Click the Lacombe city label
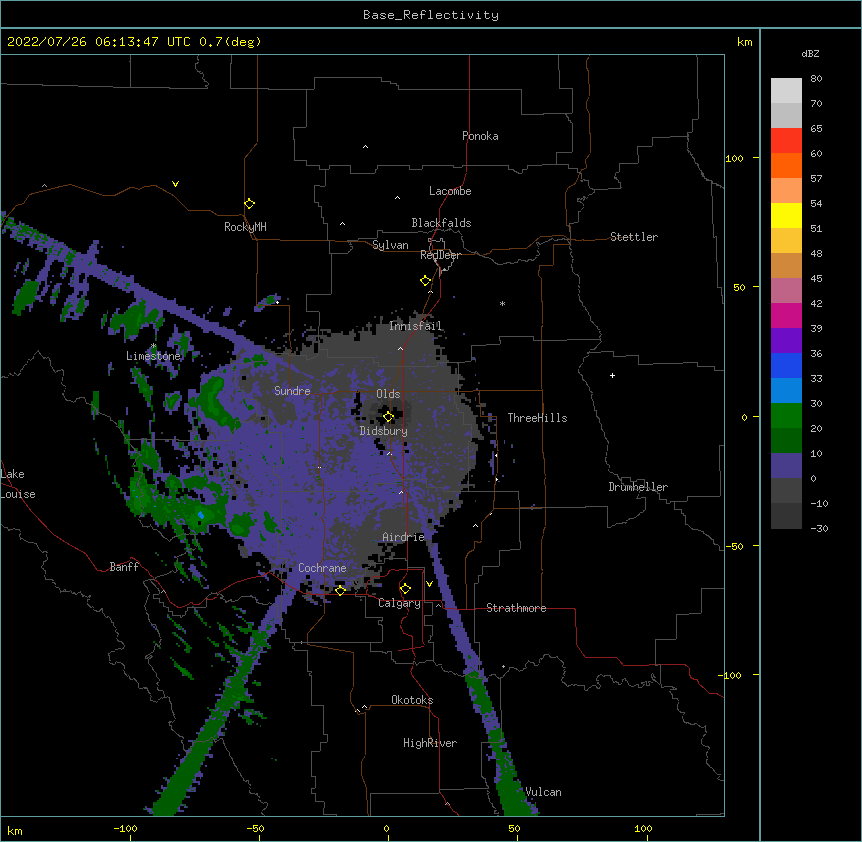This screenshot has height=842, width=862. (x=450, y=191)
